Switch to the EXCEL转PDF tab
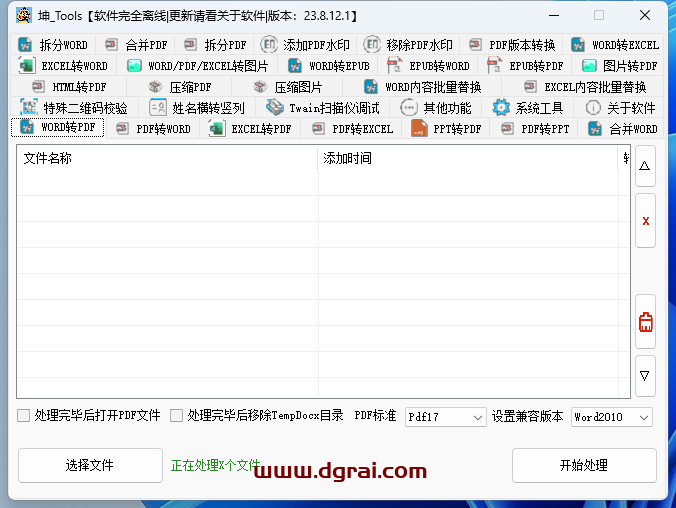The width and height of the screenshot is (676, 508). click(250, 129)
